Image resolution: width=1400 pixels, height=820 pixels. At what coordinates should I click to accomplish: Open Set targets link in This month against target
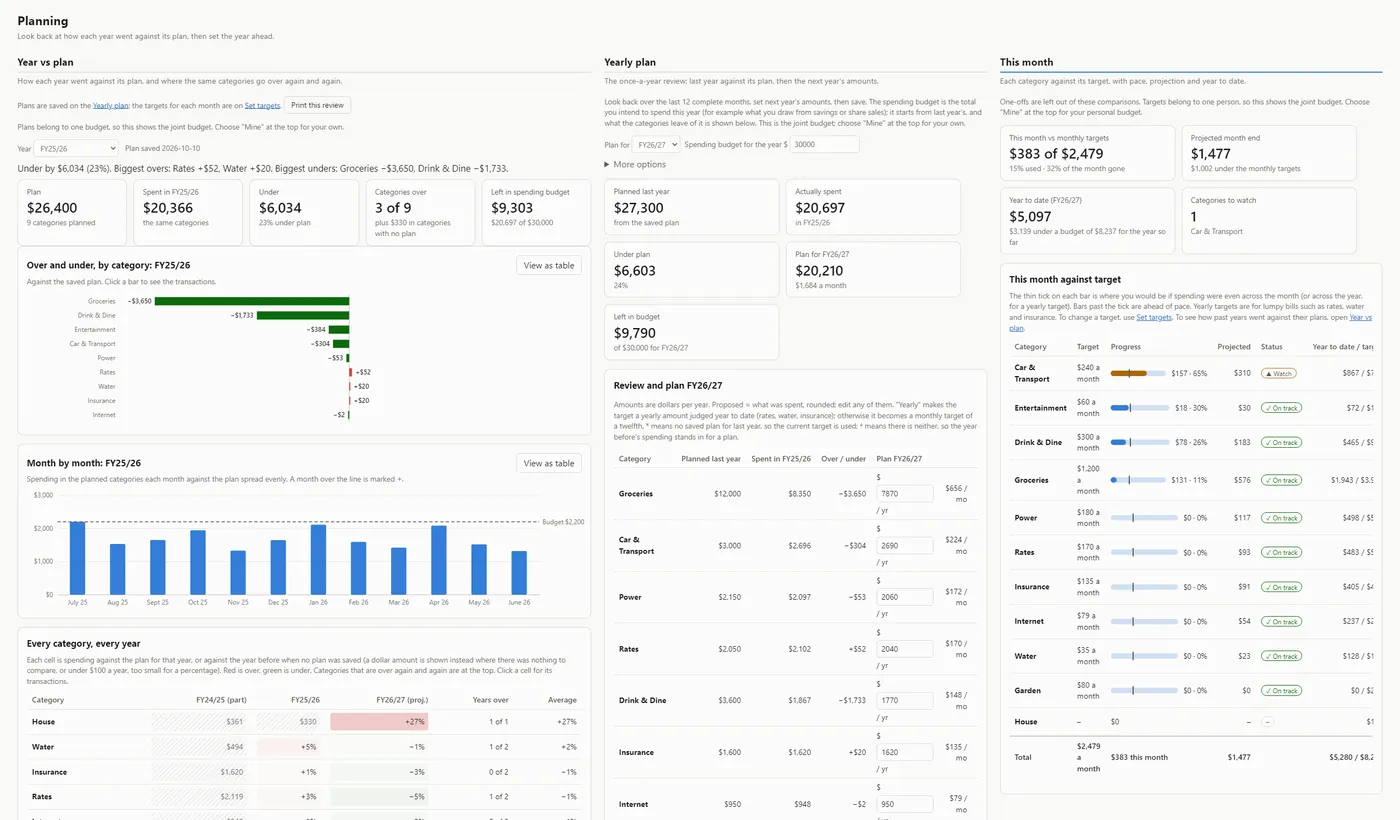click(x=1154, y=317)
